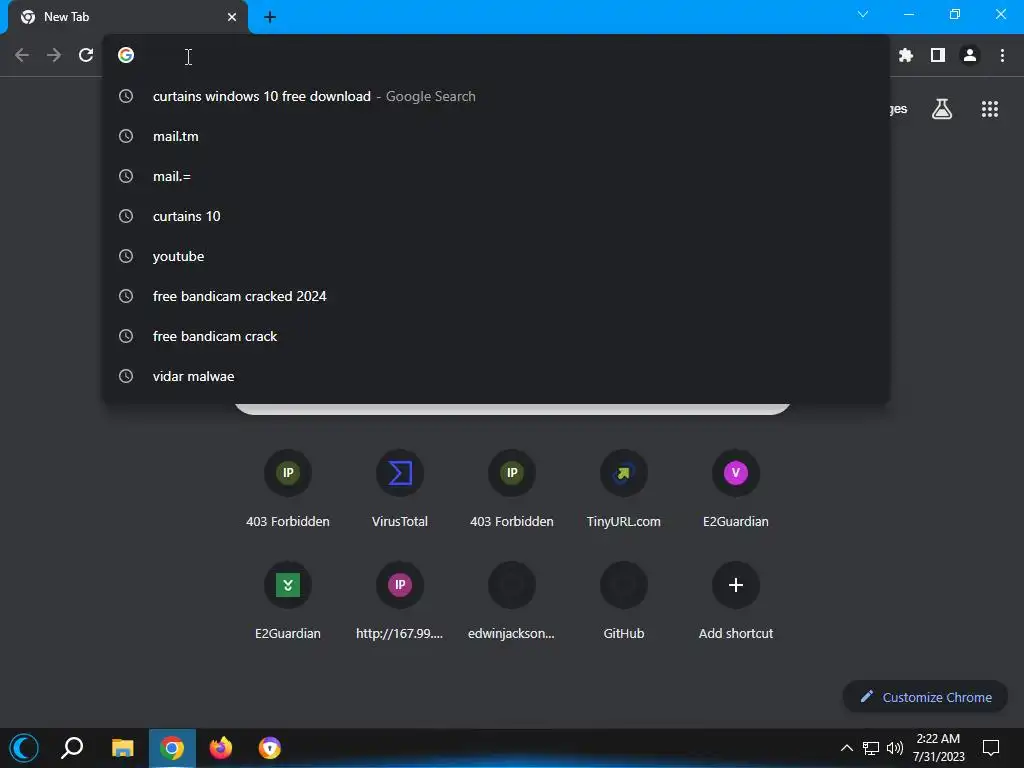
Task: Click the Google icon in the address bar
Action: click(x=126, y=56)
